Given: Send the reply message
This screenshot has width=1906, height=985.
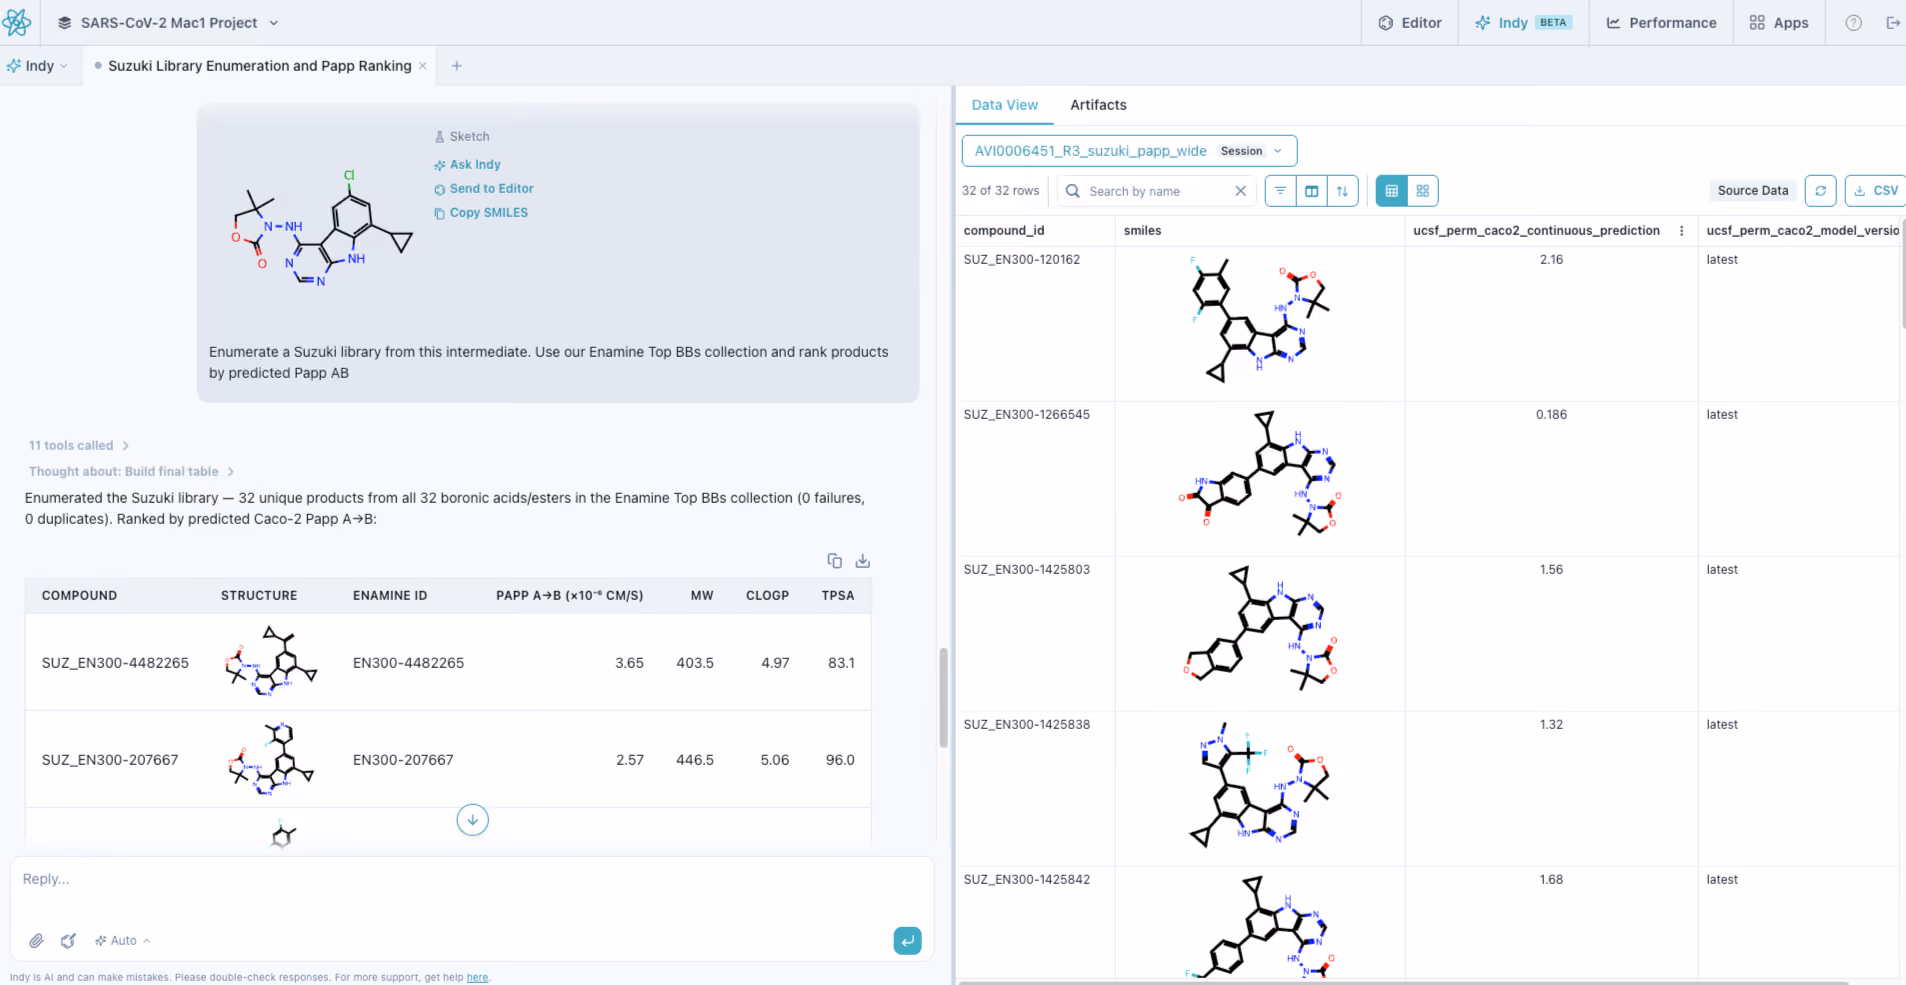Looking at the screenshot, I should (907, 941).
